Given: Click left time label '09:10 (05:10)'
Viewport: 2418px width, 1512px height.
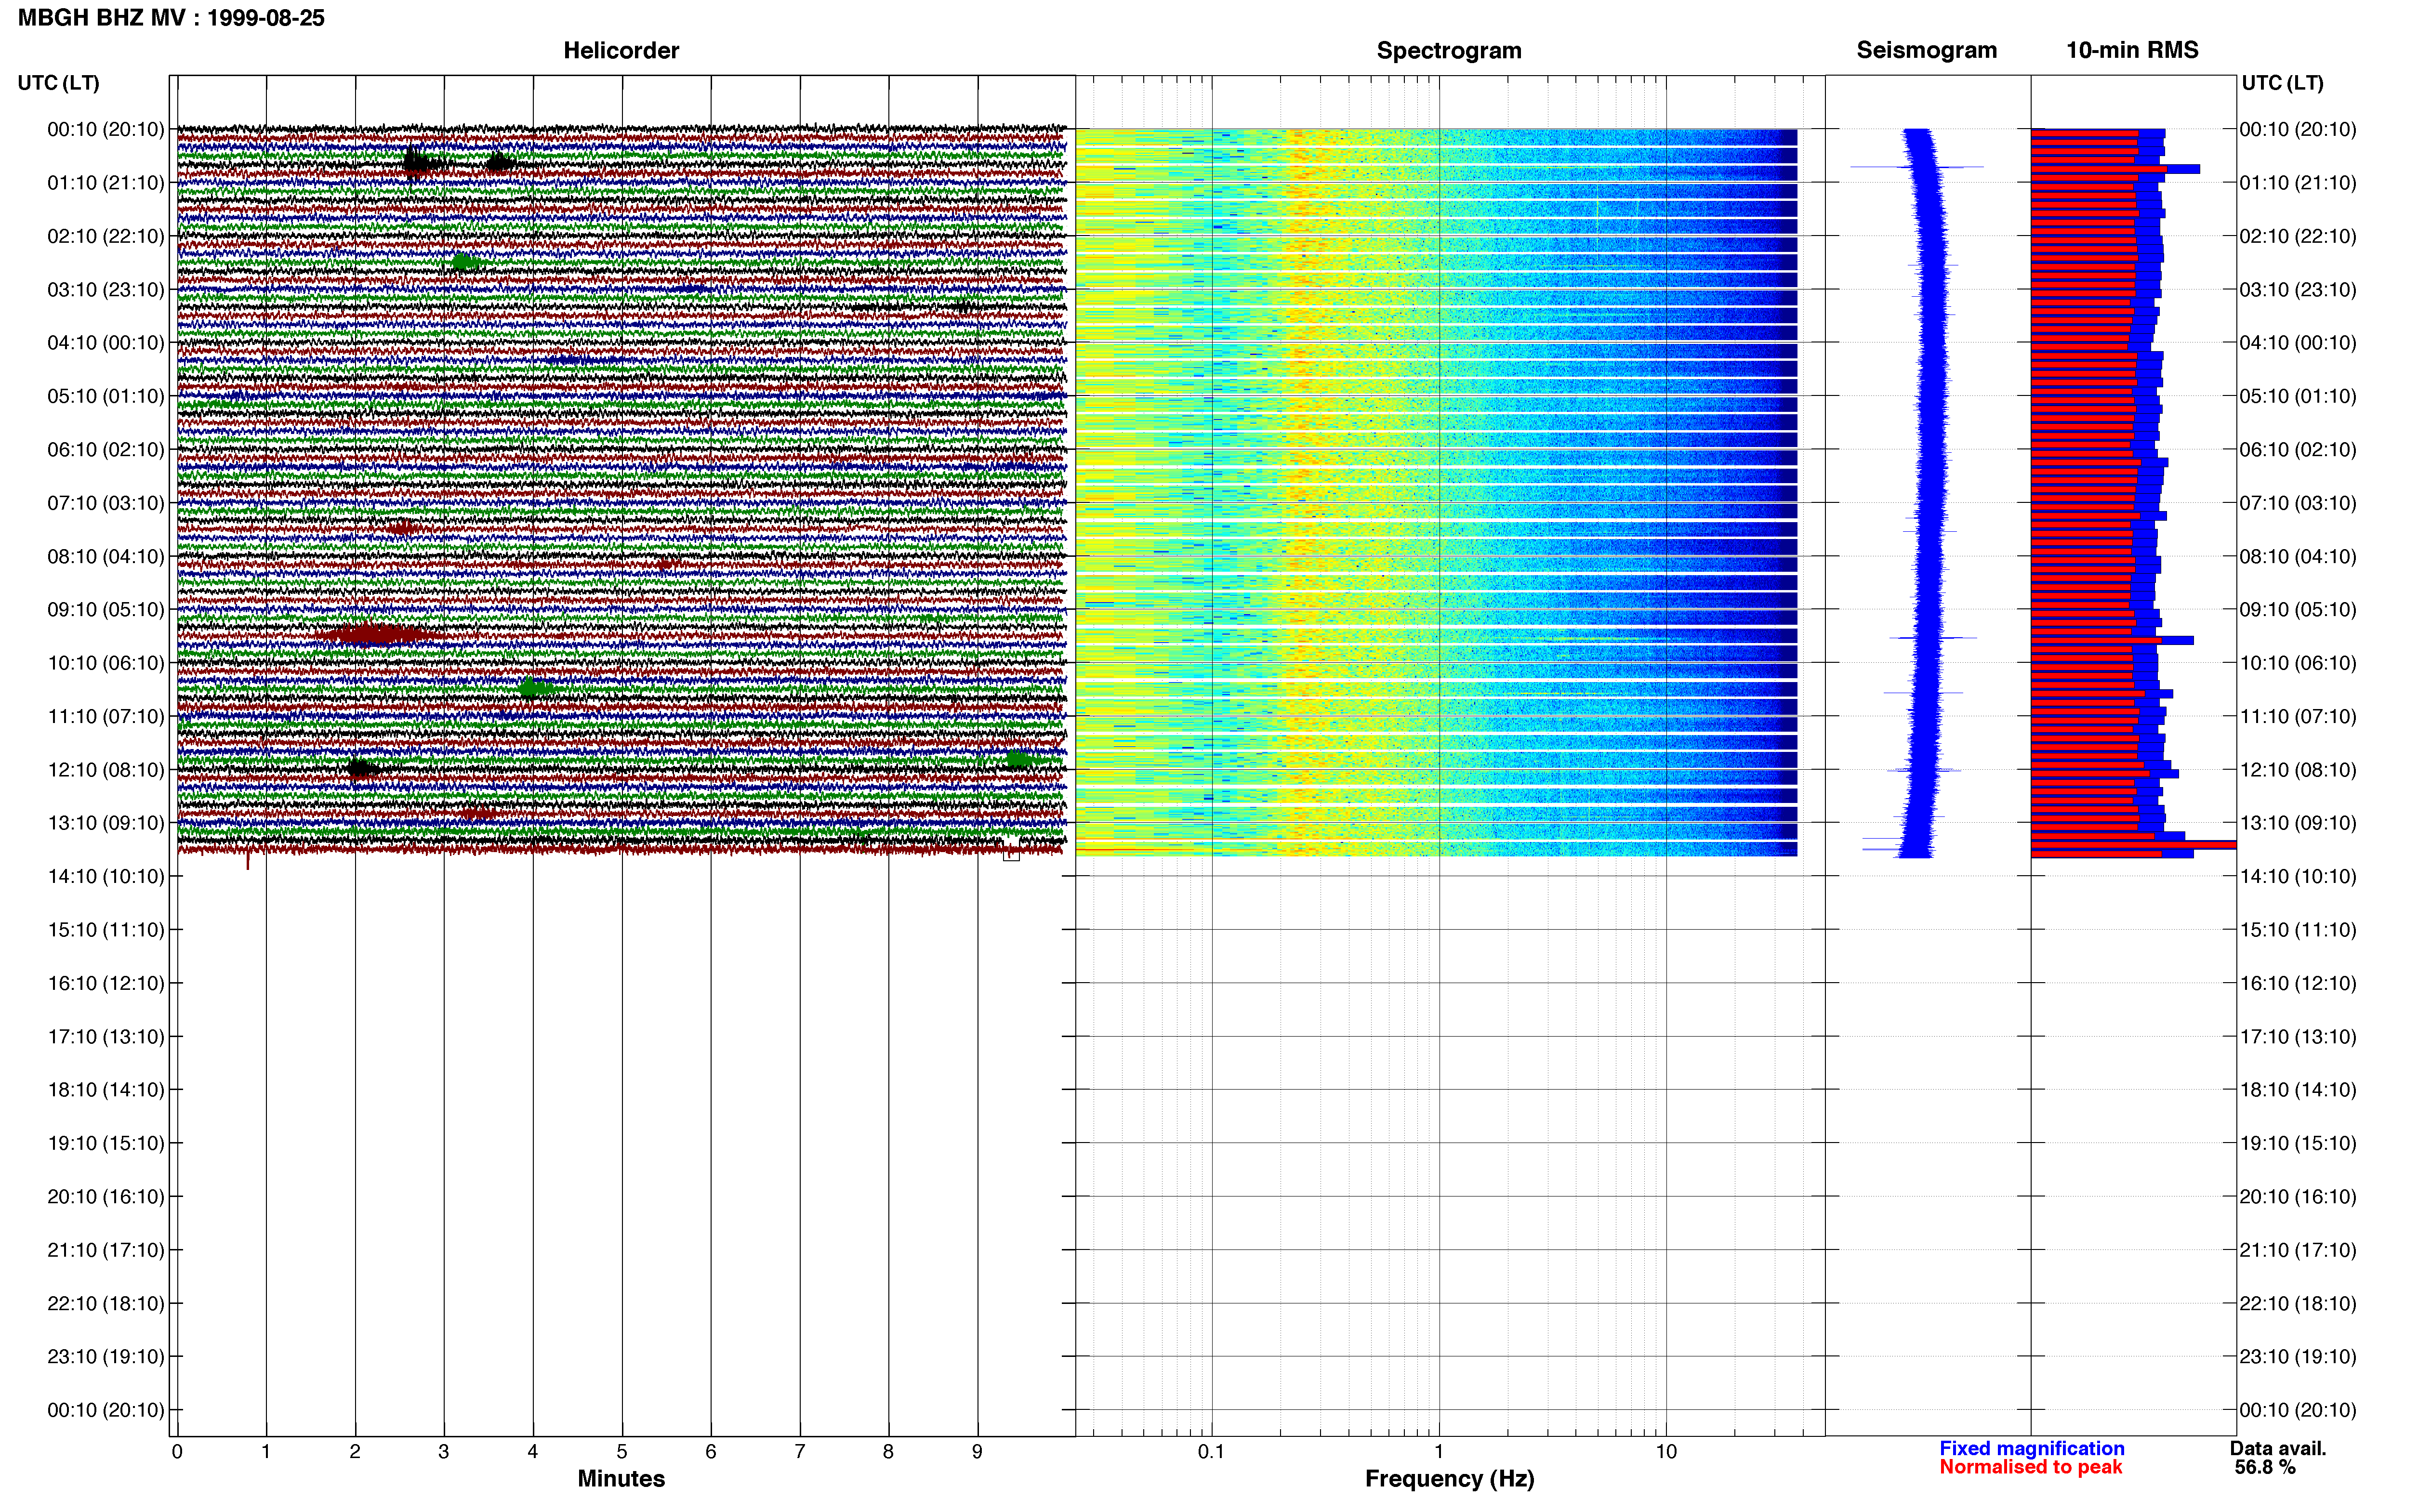Looking at the screenshot, I should click(x=106, y=610).
